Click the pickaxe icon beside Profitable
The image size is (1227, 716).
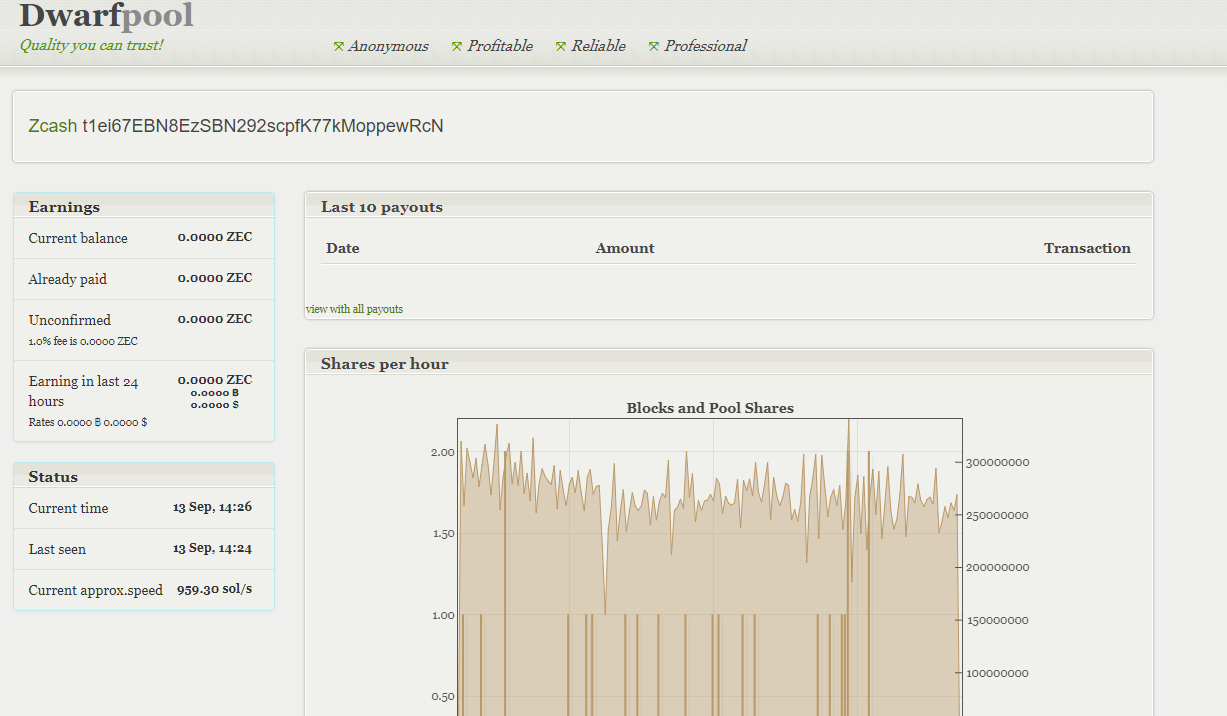(x=457, y=46)
